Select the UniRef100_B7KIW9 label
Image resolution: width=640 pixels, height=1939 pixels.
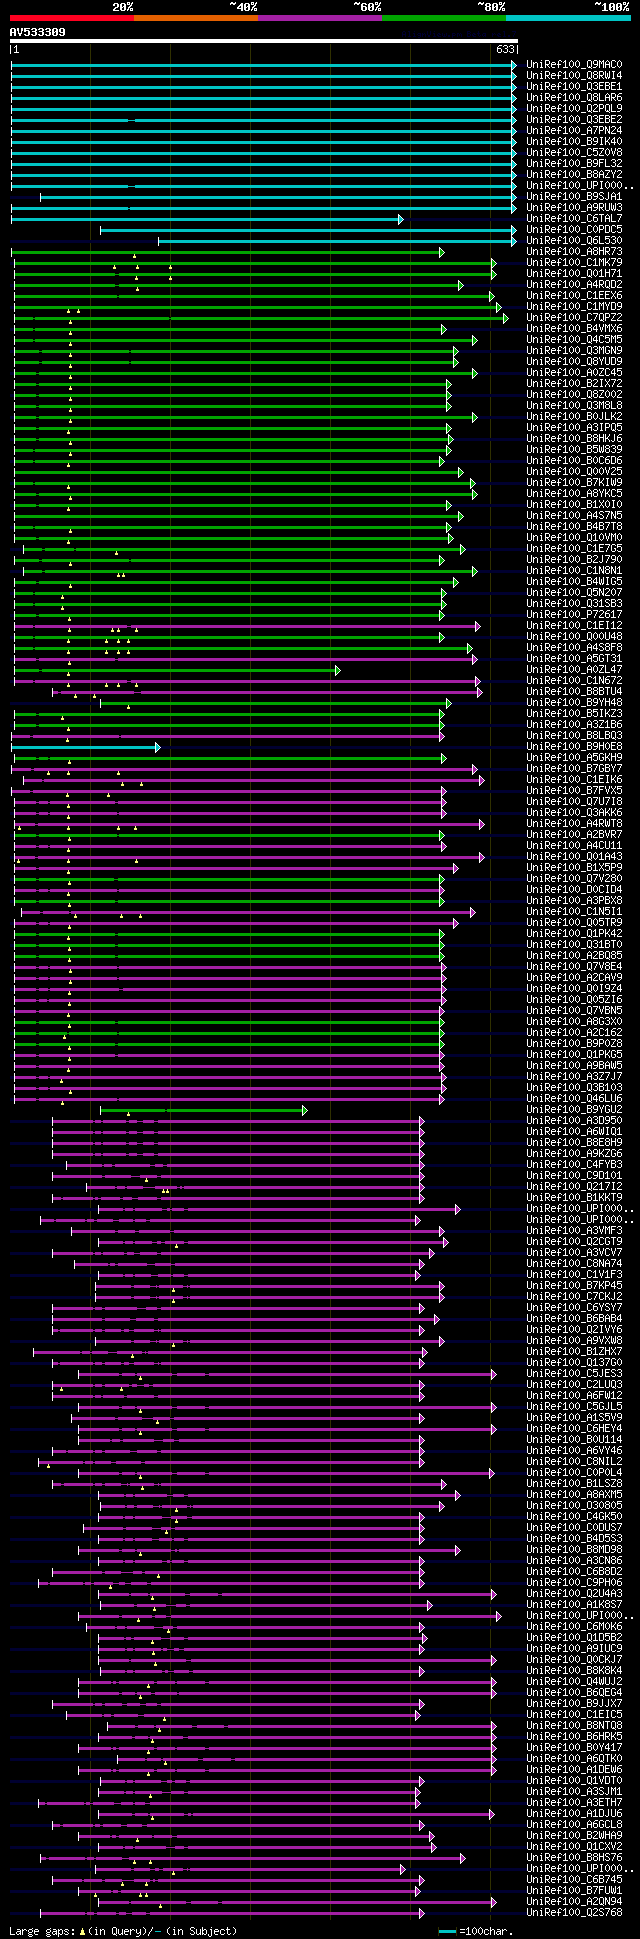point(574,483)
